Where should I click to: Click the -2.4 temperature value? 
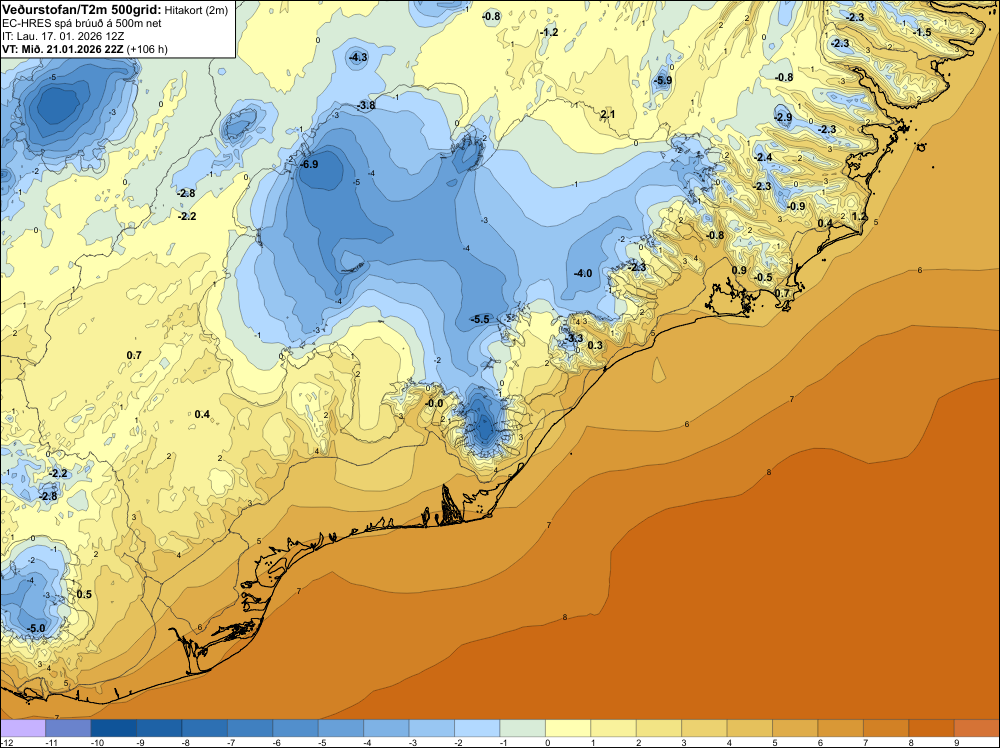pyautogui.click(x=762, y=157)
